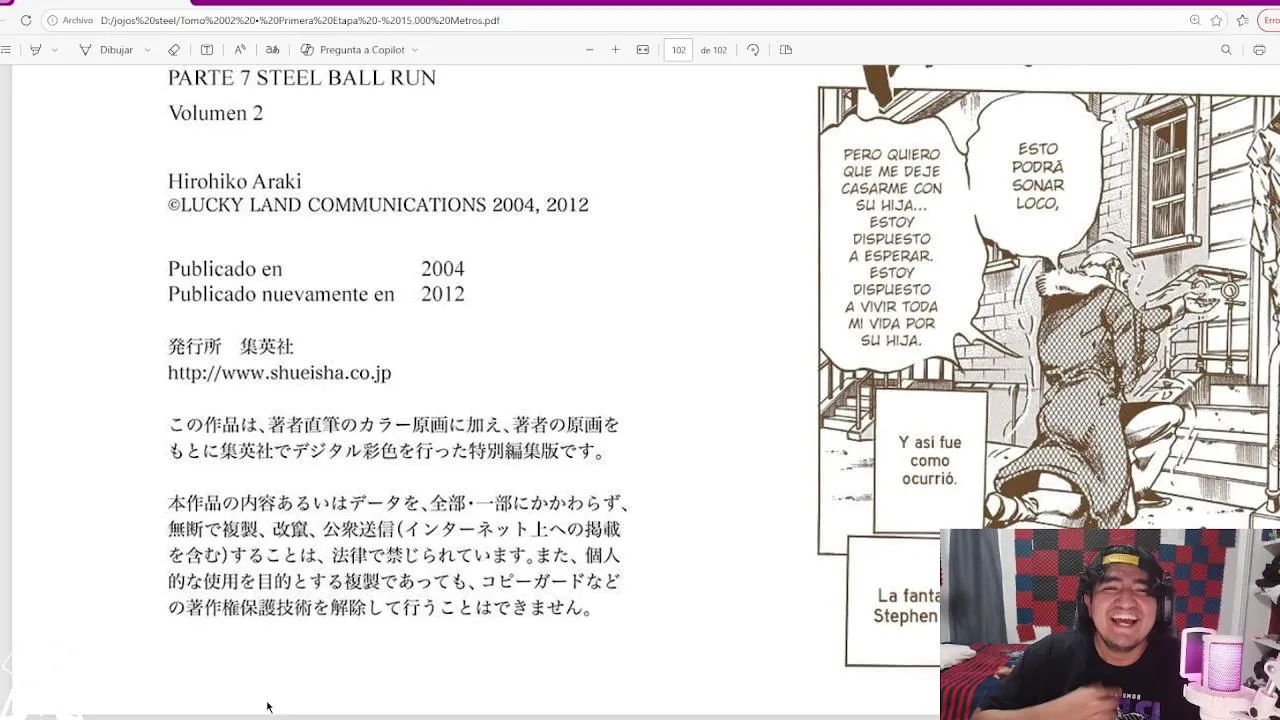Click the address bar file URL
This screenshot has width=1280, height=720.
click(300, 20)
